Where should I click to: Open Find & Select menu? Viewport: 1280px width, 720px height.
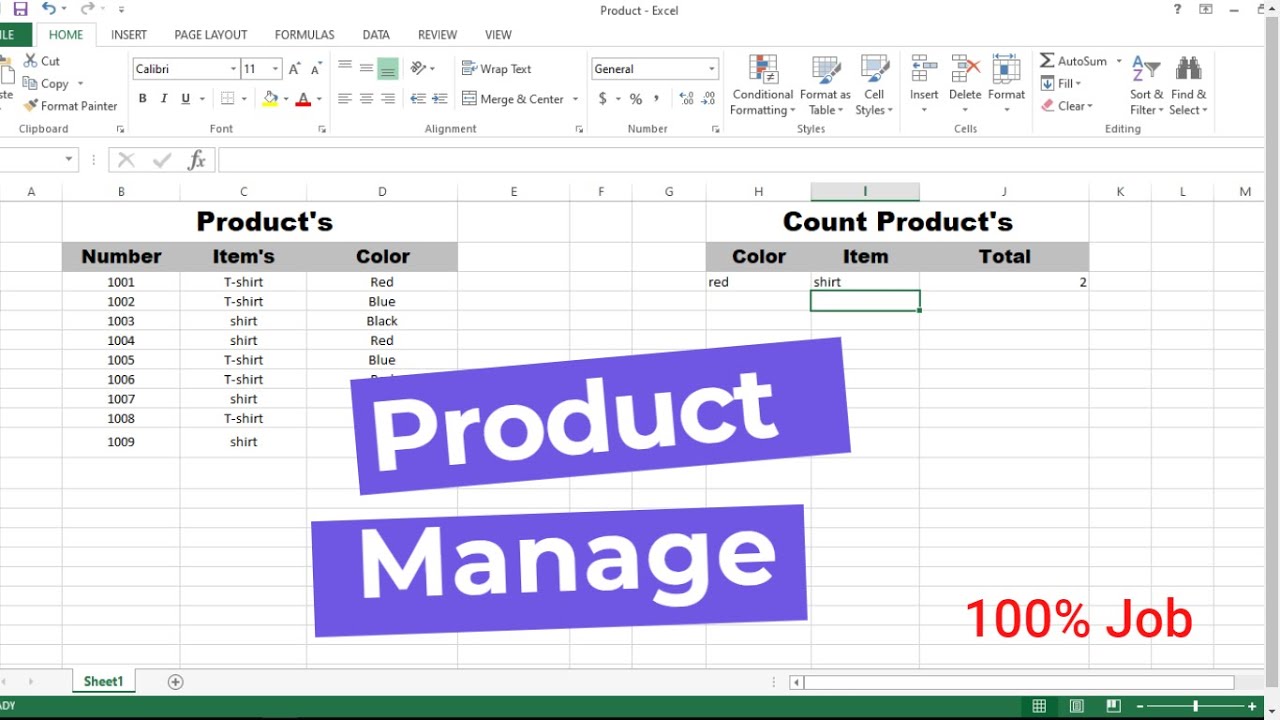[1188, 86]
